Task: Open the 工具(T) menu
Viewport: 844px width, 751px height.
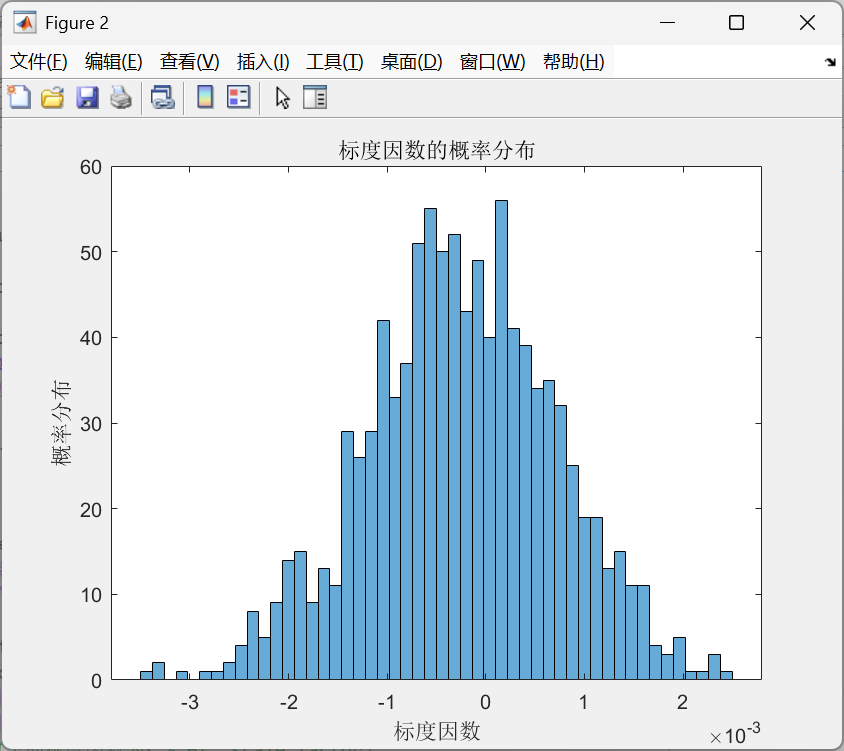Action: point(335,62)
